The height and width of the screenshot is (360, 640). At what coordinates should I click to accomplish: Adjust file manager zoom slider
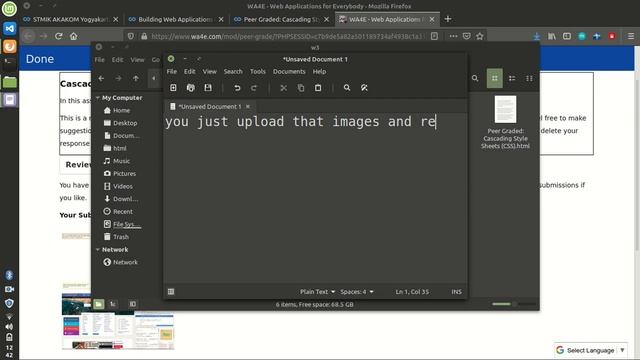(513, 304)
